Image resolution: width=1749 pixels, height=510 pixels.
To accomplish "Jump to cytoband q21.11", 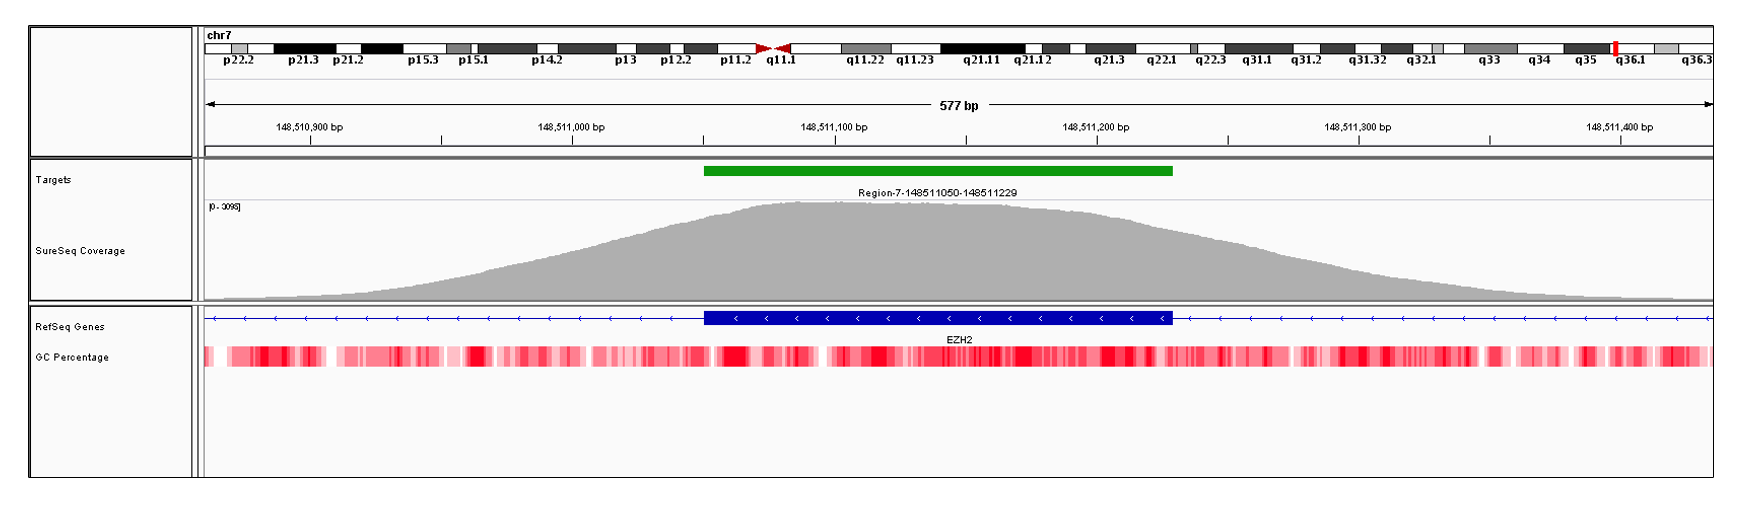I will pyautogui.click(x=981, y=60).
